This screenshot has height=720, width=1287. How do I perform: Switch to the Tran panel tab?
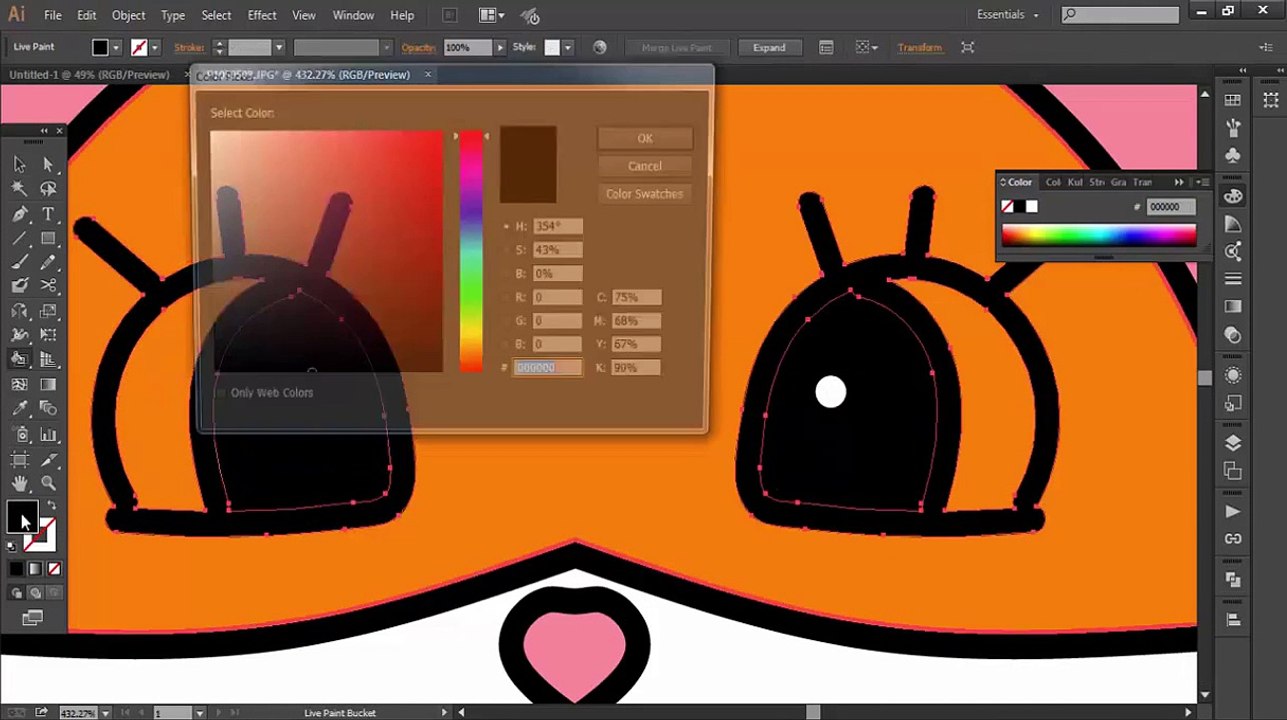coord(1141,182)
